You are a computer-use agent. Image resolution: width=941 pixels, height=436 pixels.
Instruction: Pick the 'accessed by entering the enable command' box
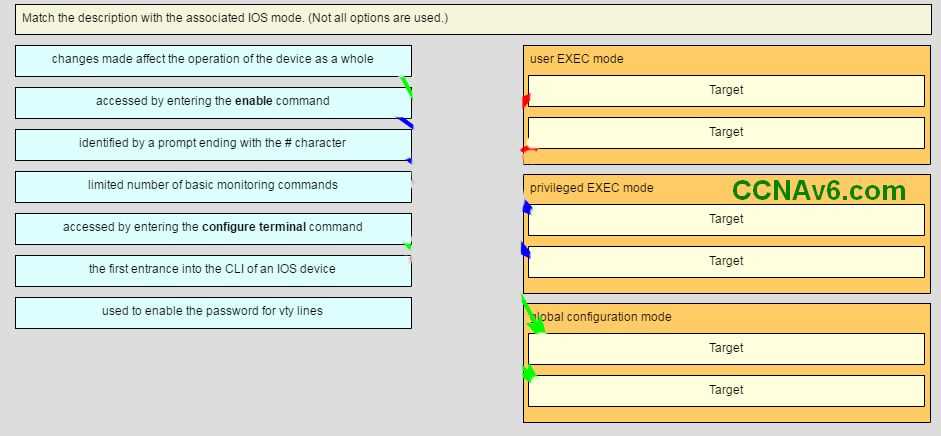[213, 103]
